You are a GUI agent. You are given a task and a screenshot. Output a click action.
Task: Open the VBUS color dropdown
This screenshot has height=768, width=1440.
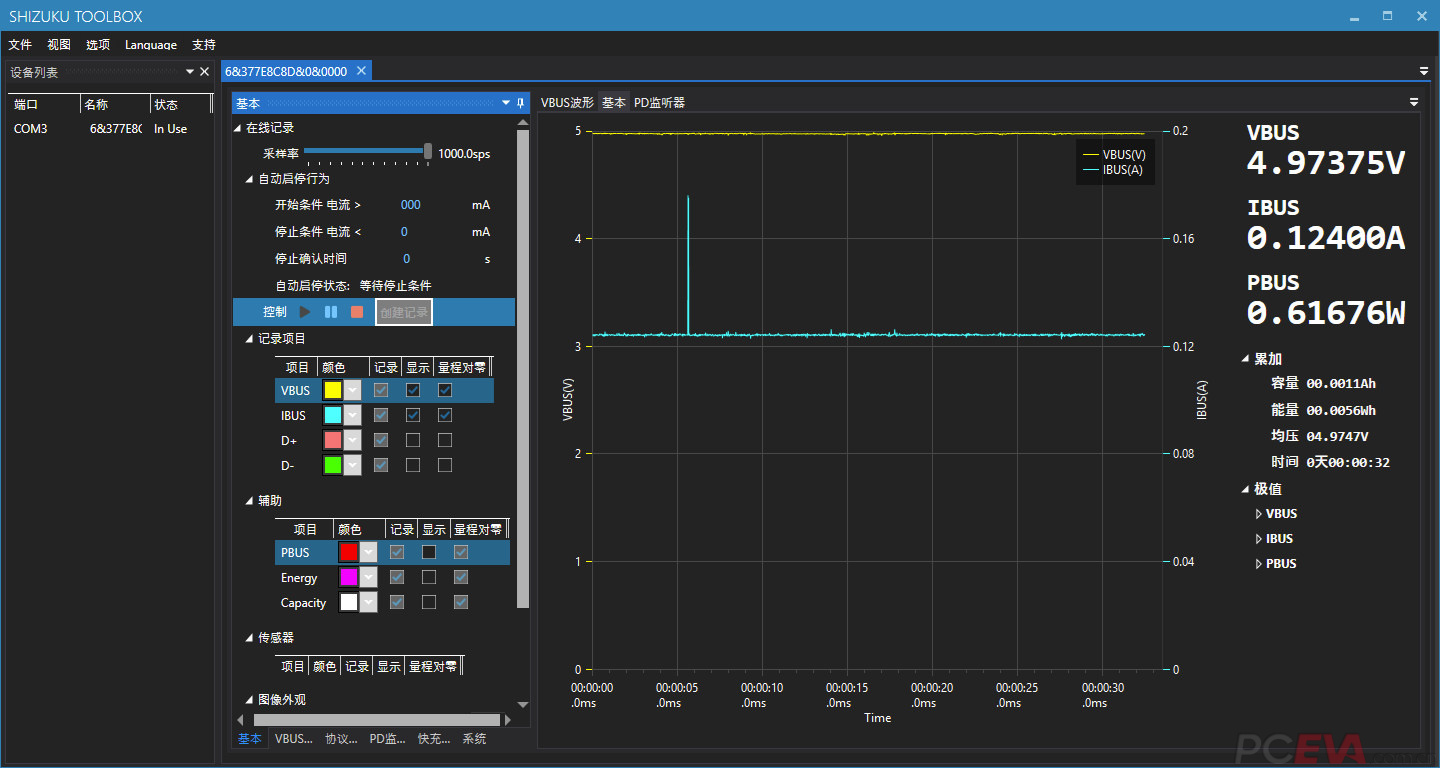[352, 390]
